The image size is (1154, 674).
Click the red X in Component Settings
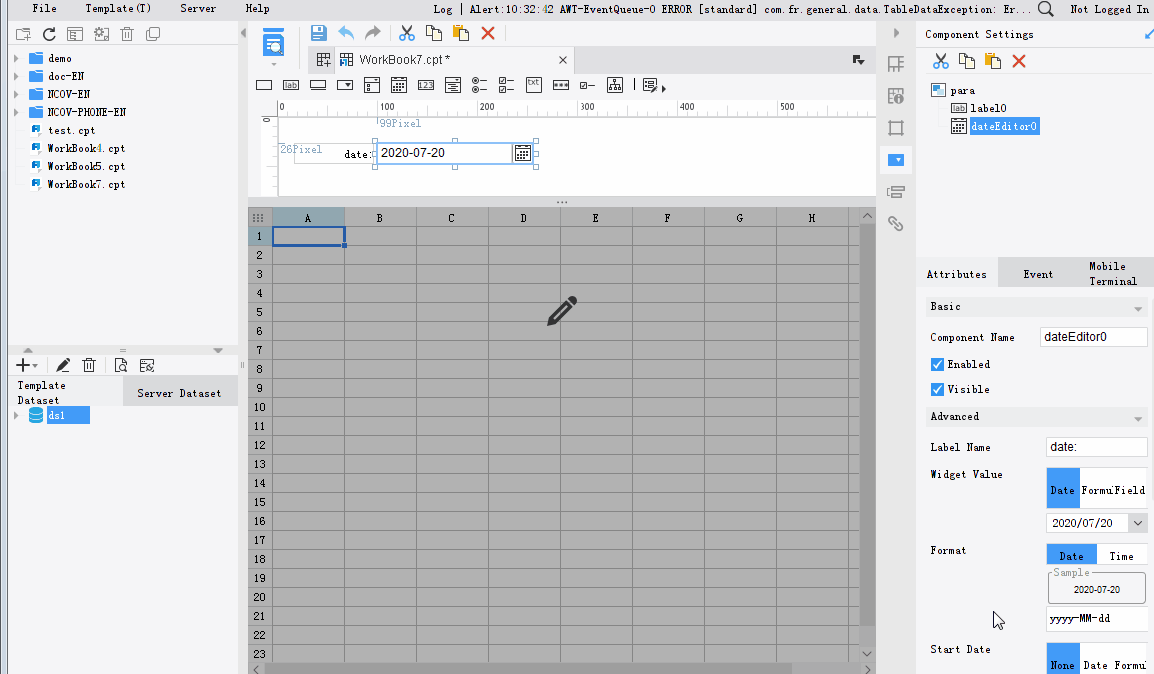(x=1019, y=61)
